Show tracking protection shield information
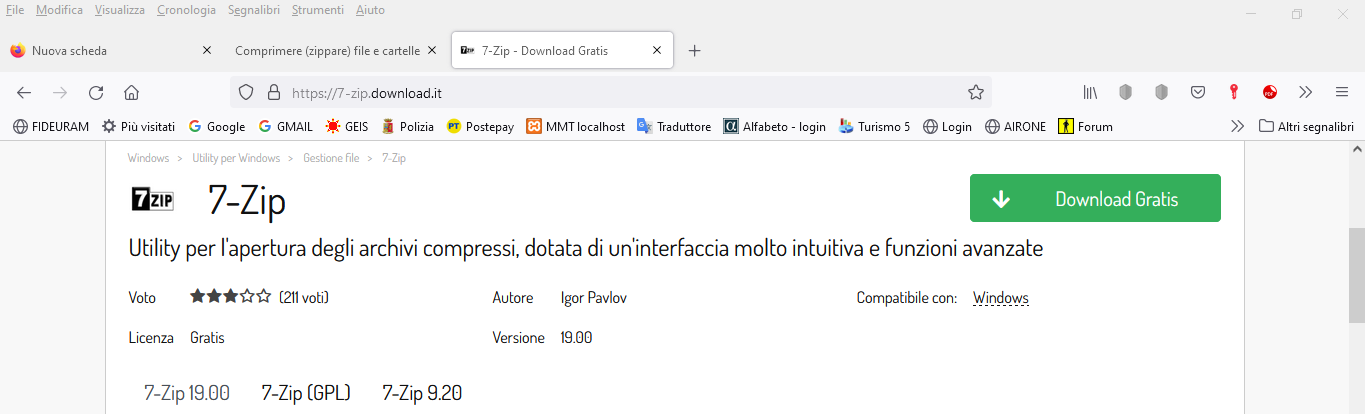This screenshot has height=414, width=1365. pyautogui.click(x=246, y=93)
